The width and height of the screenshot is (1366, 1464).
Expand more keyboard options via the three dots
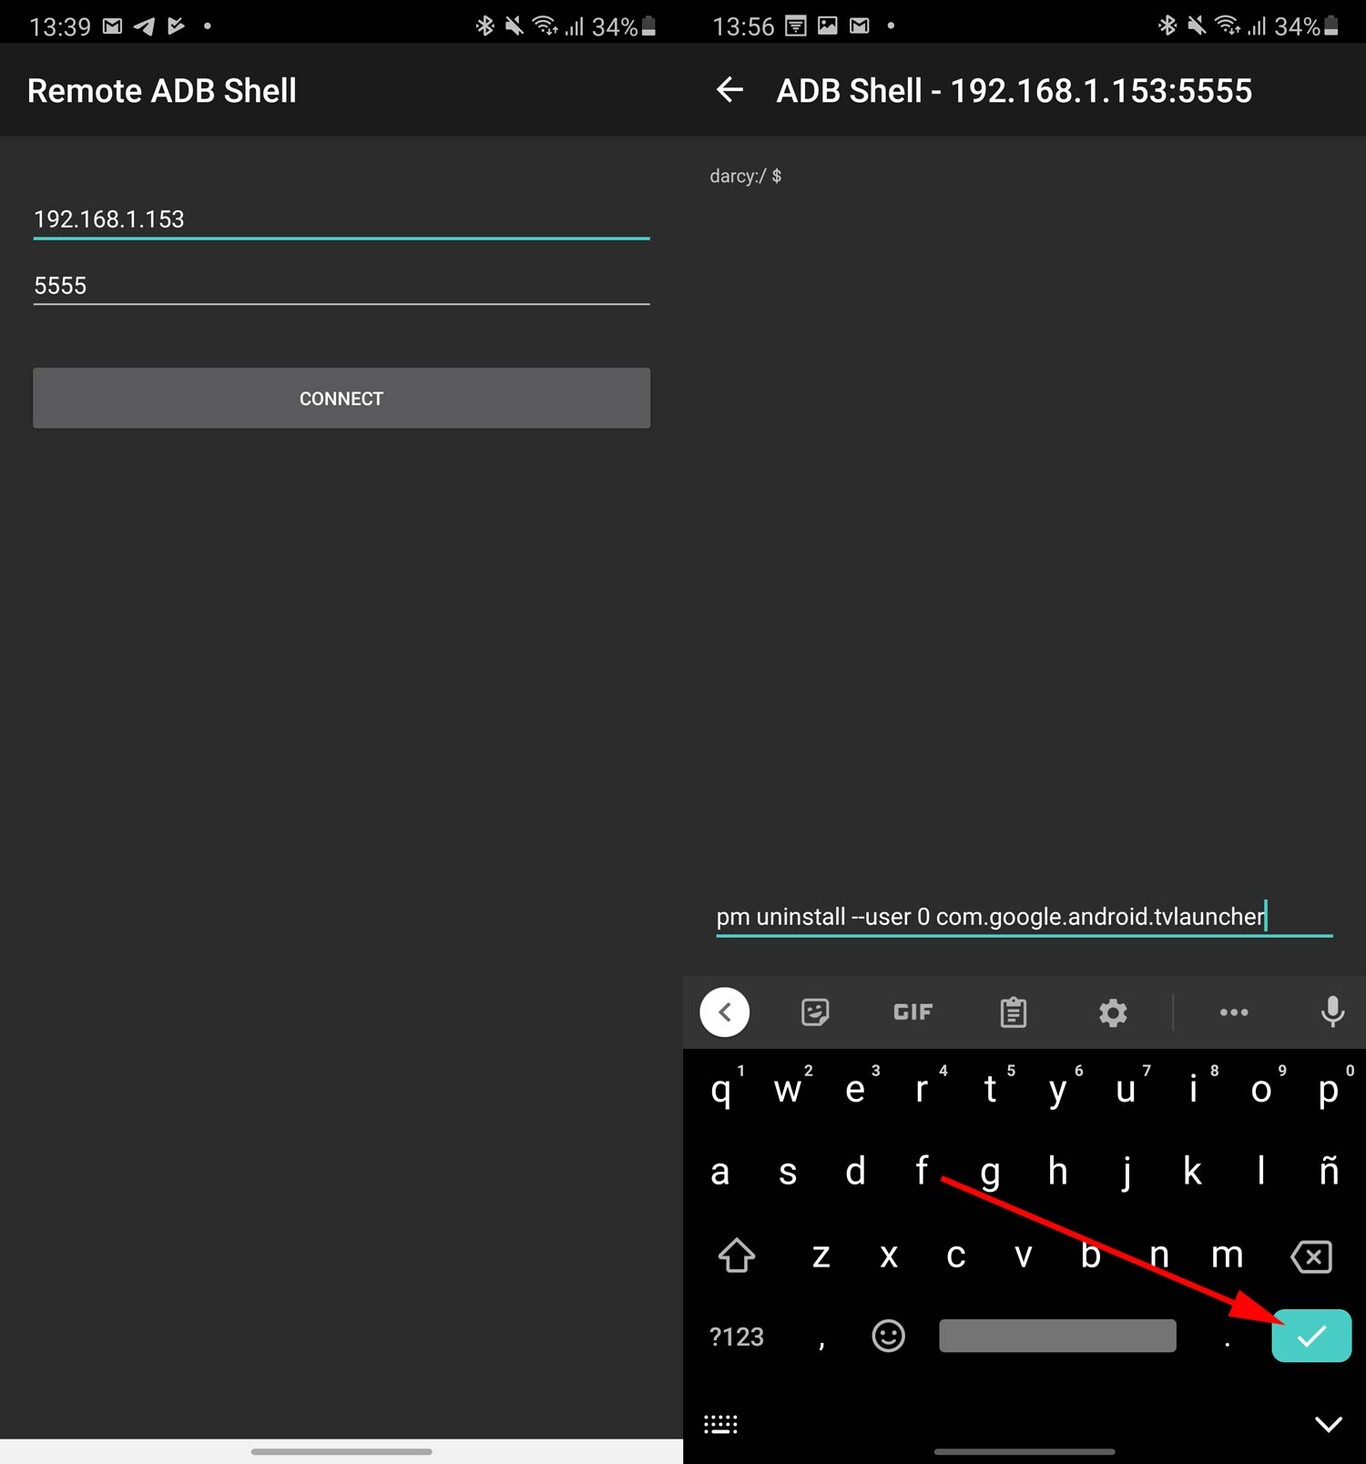pyautogui.click(x=1233, y=1012)
